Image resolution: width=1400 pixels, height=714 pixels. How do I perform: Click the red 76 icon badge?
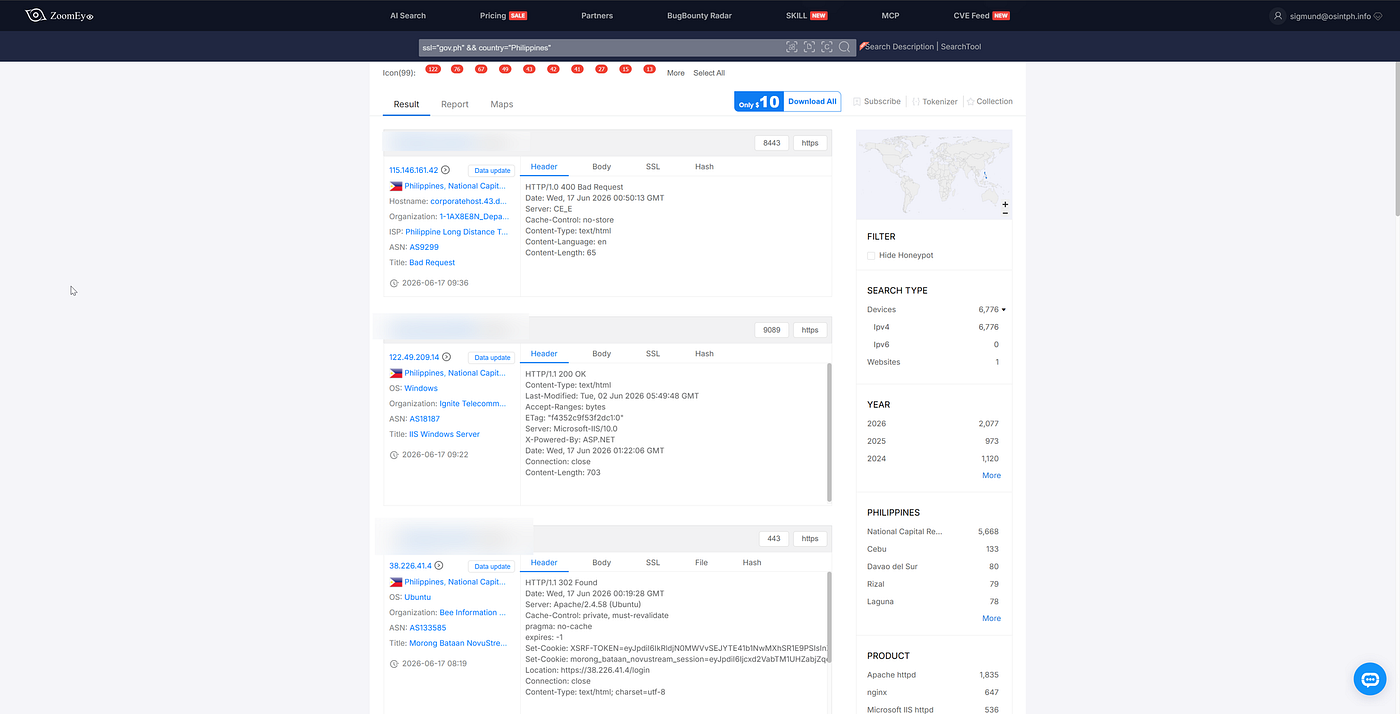[457, 69]
